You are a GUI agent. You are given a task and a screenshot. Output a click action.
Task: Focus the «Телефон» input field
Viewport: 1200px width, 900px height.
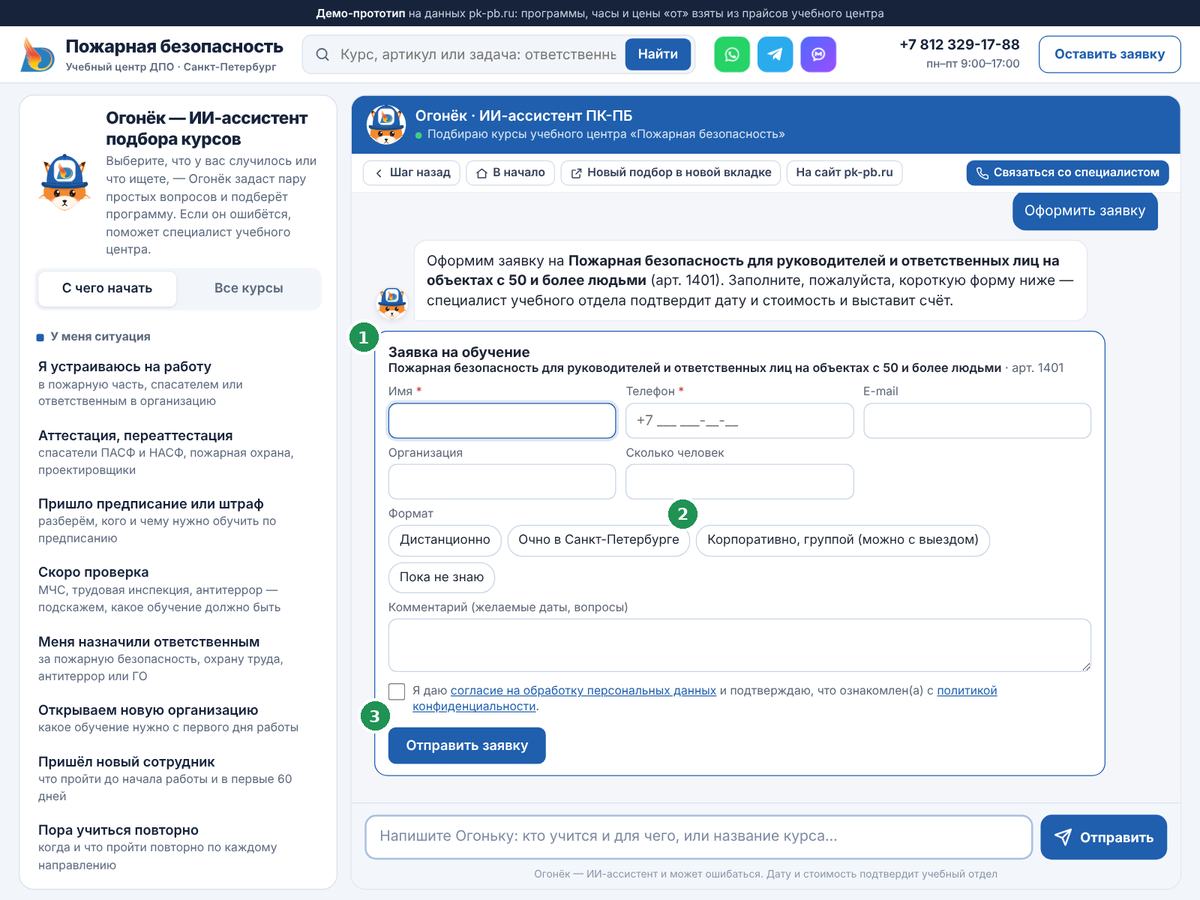click(x=740, y=421)
